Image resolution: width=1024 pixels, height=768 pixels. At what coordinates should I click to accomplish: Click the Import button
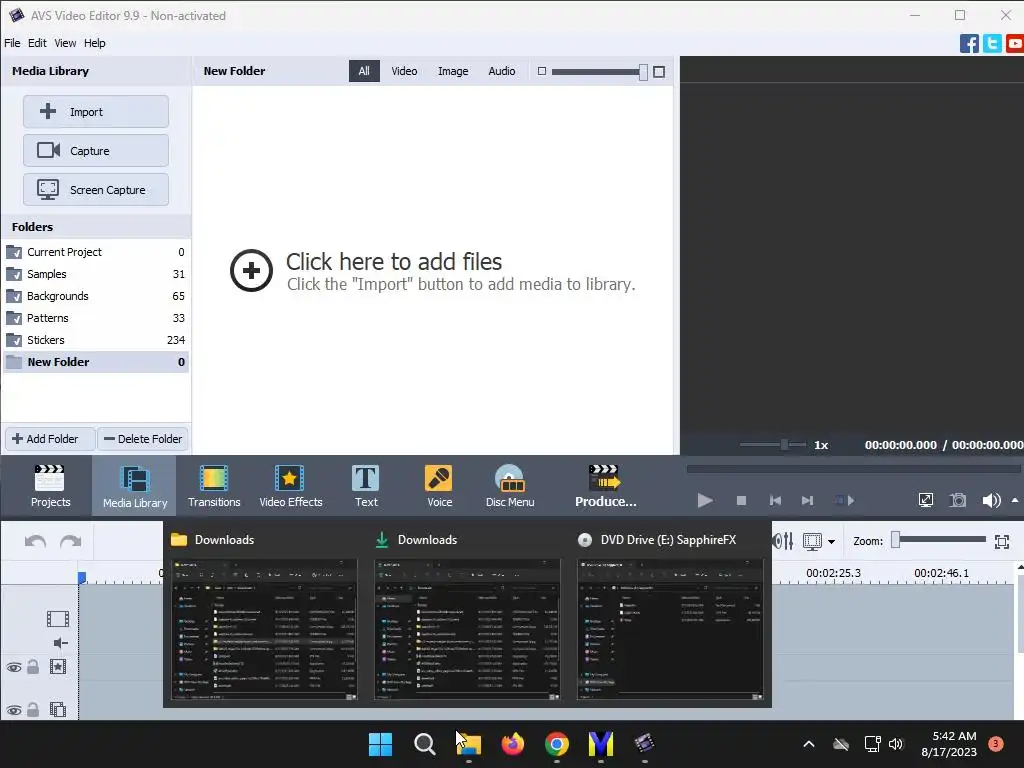[x=96, y=112]
